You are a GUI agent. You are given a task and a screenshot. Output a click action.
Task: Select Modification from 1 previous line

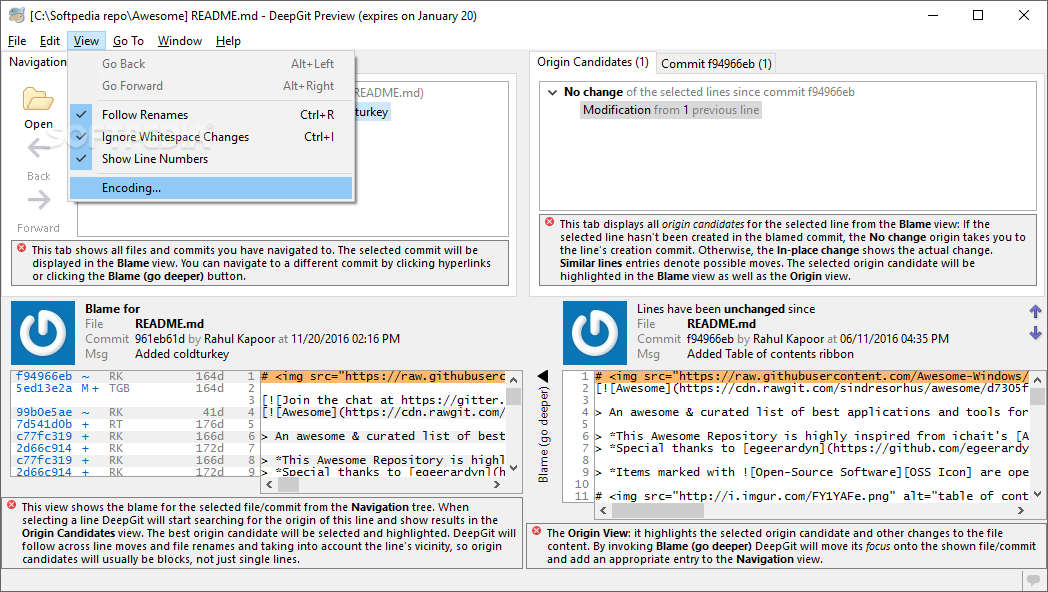pos(671,110)
